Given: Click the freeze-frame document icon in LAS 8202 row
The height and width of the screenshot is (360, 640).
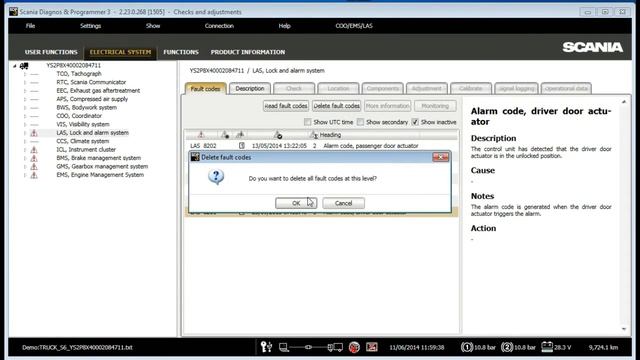Looking at the screenshot, I should [x=242, y=146].
